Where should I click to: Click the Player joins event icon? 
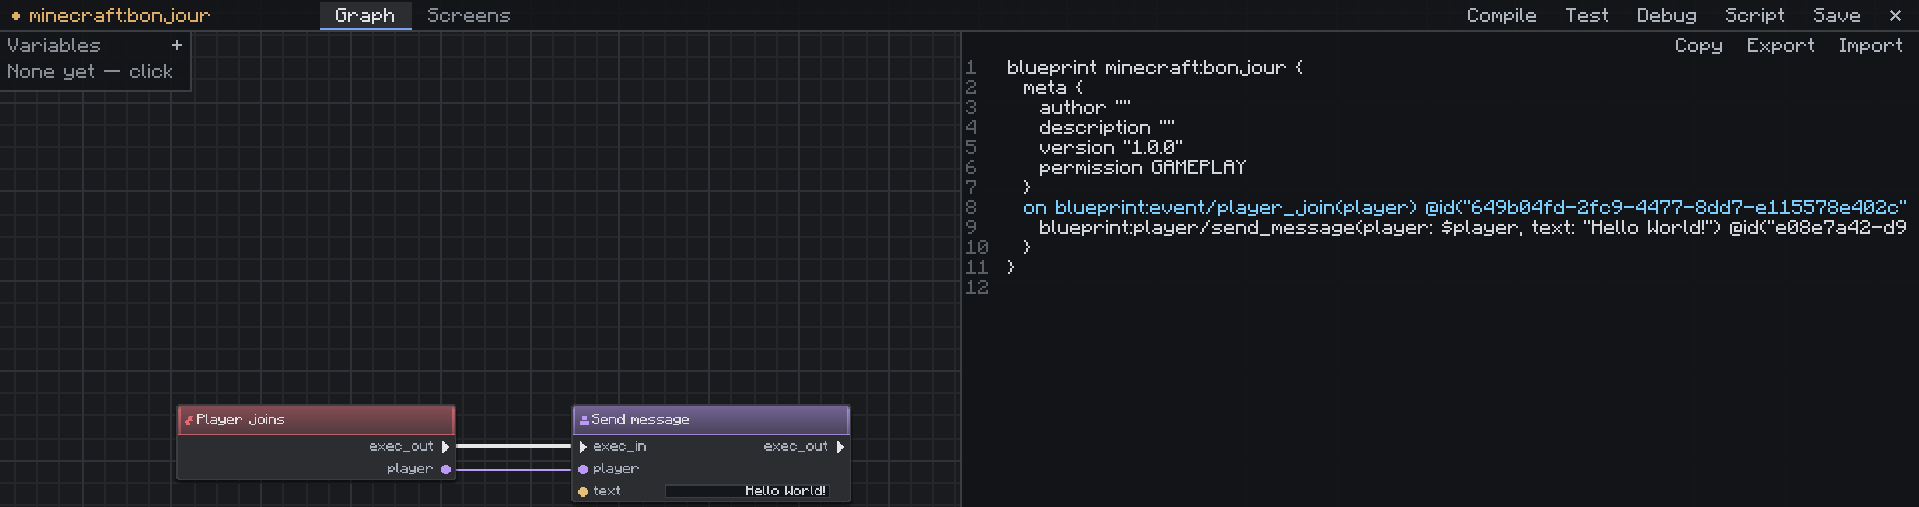[x=189, y=420]
